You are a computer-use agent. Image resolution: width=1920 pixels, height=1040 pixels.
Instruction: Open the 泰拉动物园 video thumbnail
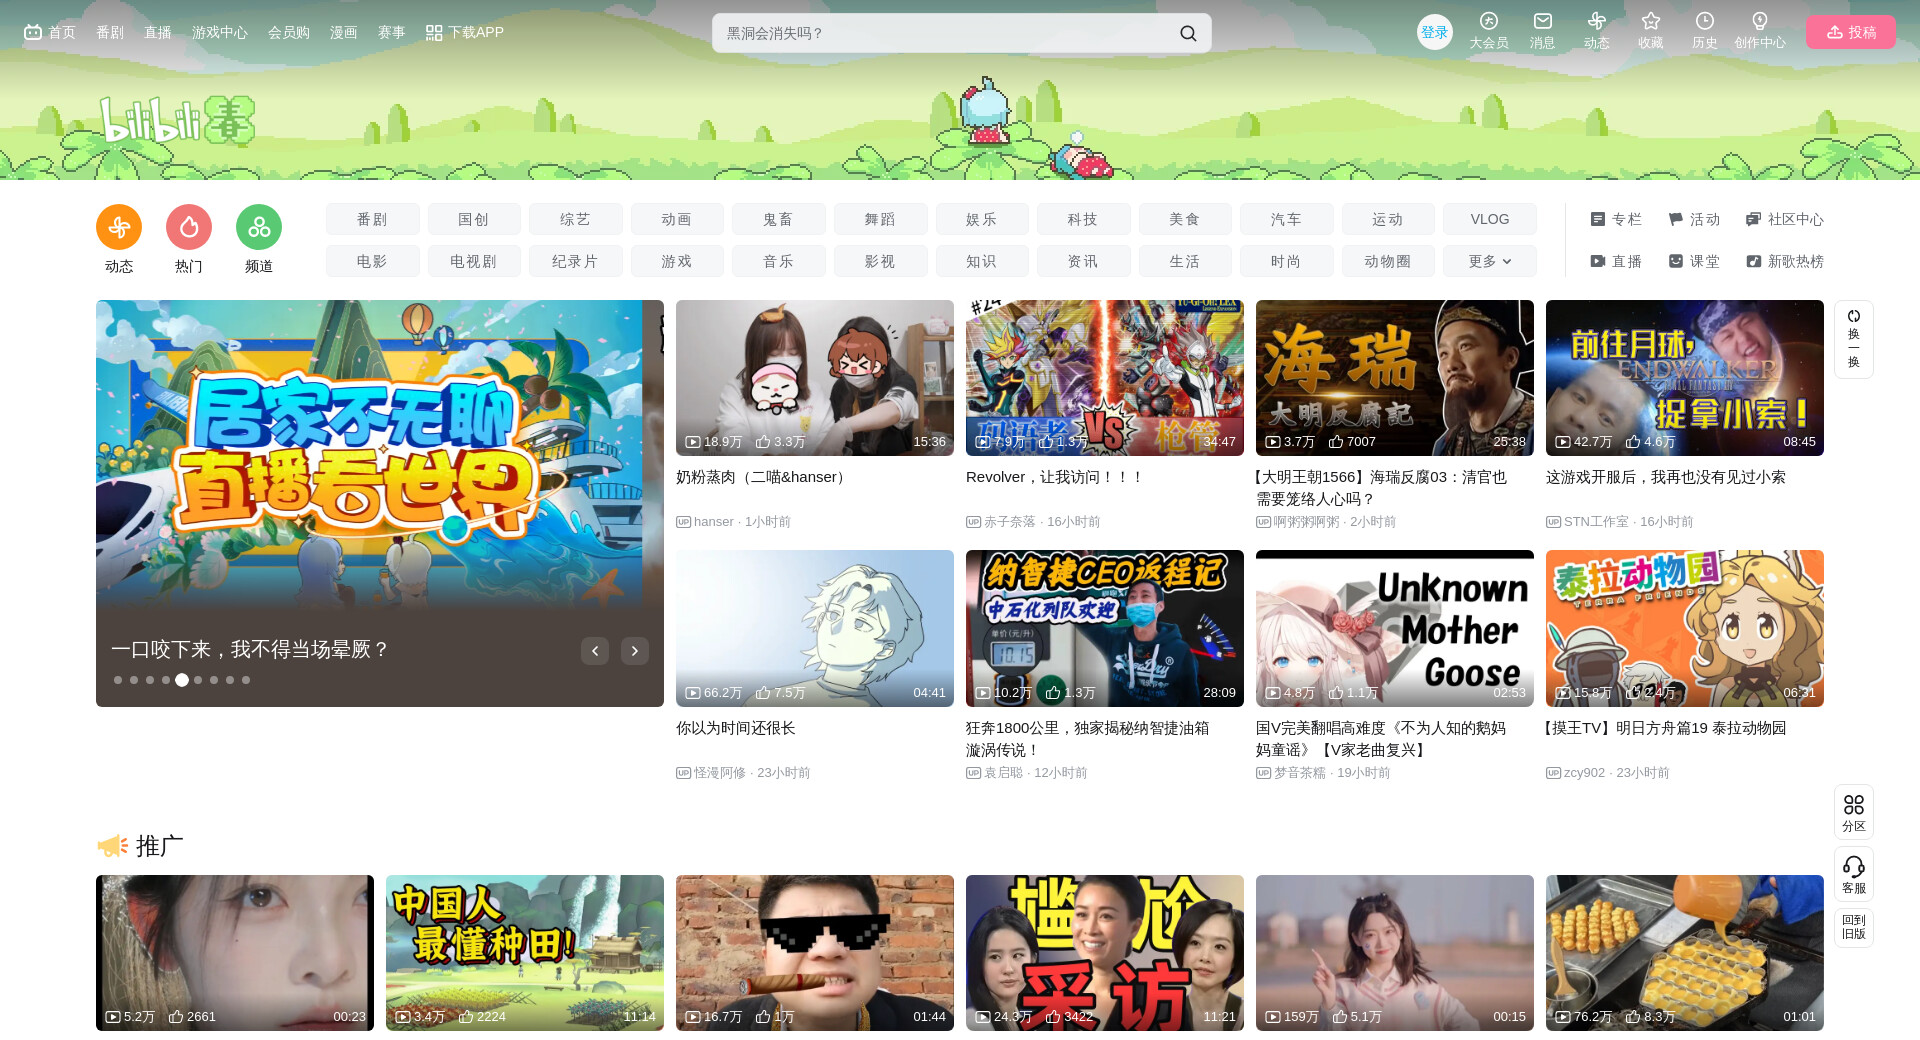[1685, 628]
